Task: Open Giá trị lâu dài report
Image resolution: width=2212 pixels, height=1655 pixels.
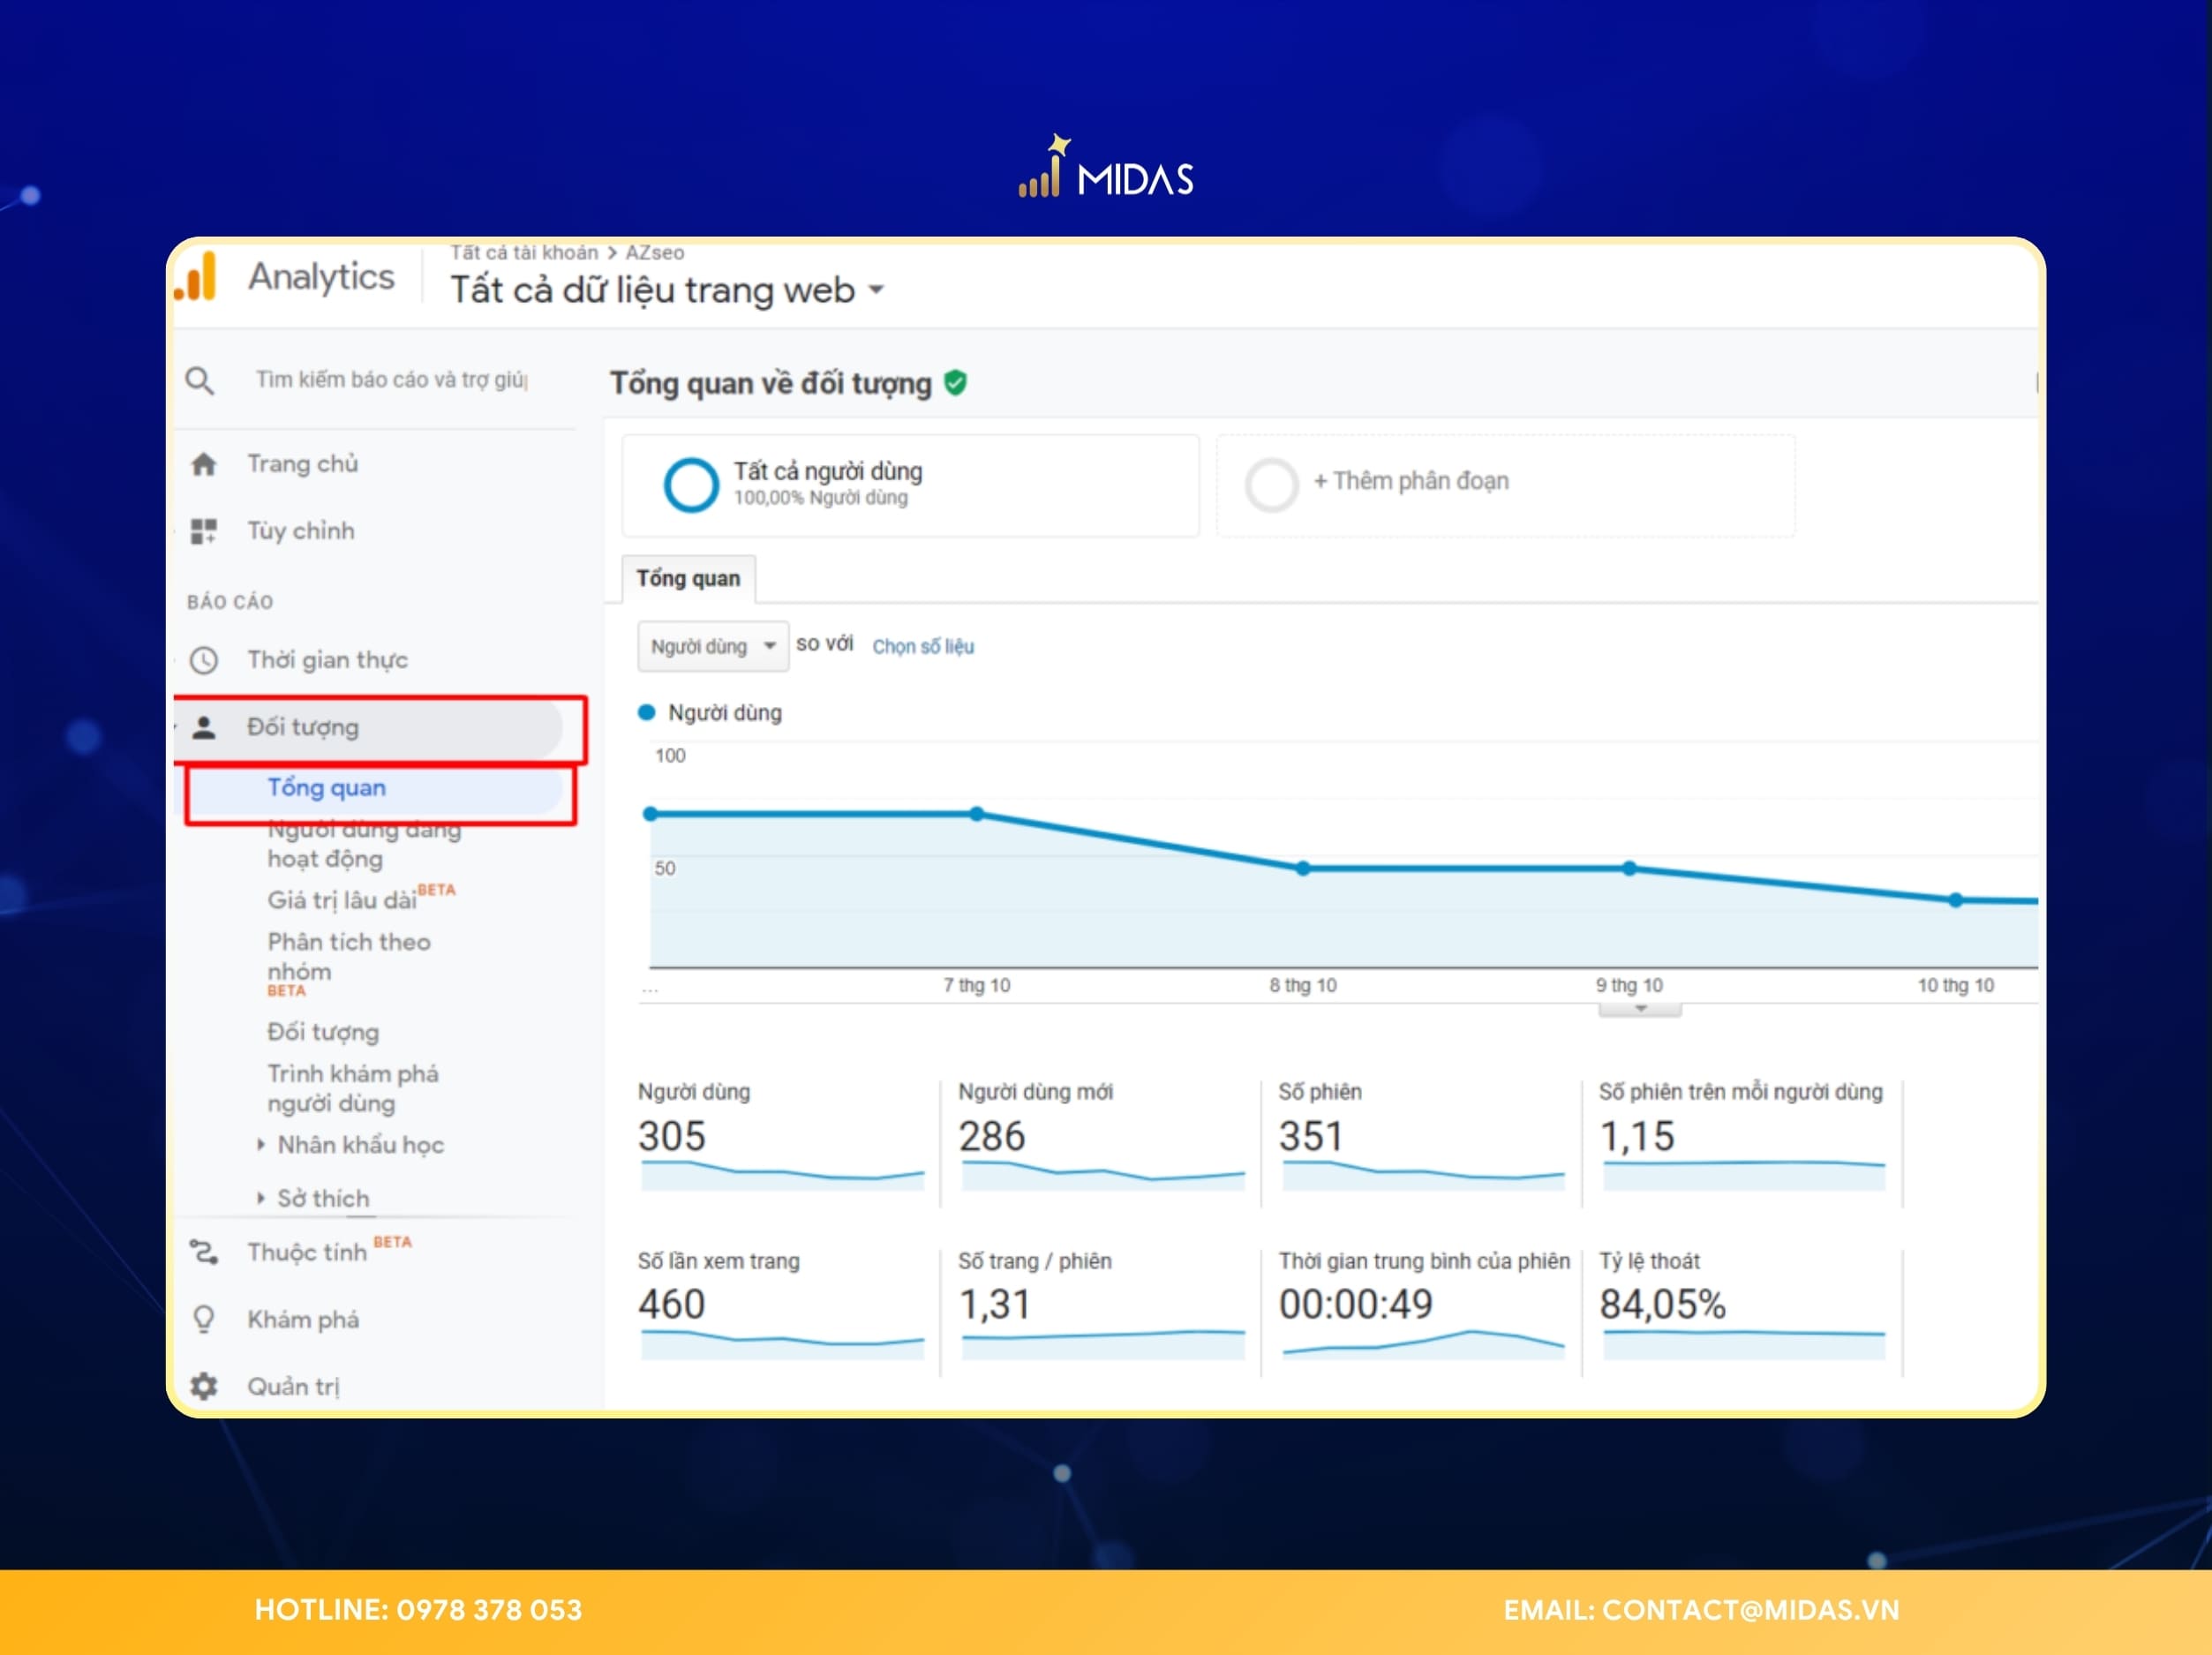Action: click(x=360, y=898)
